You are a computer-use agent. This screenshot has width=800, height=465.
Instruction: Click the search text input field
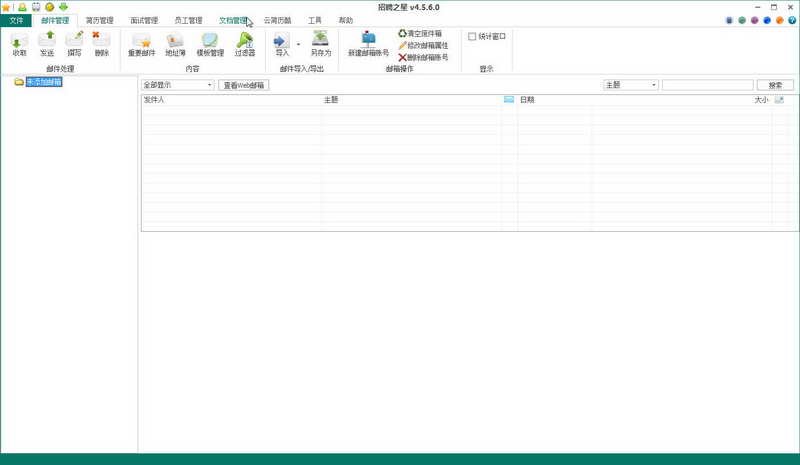[707, 85]
